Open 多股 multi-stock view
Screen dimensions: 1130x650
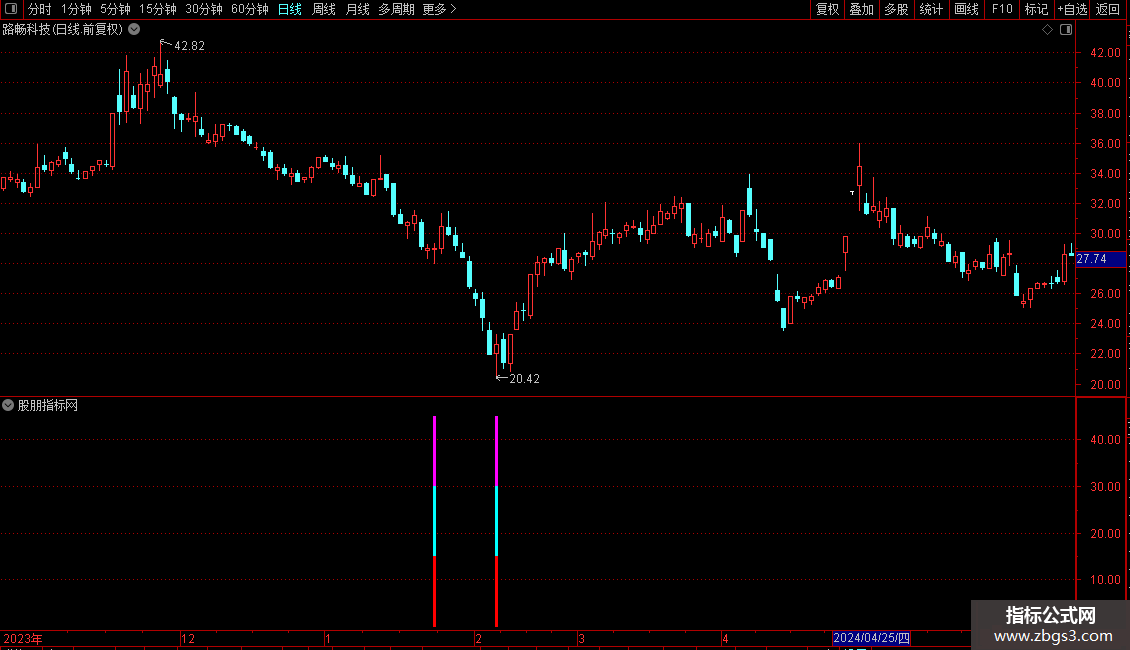pyautogui.click(x=896, y=9)
